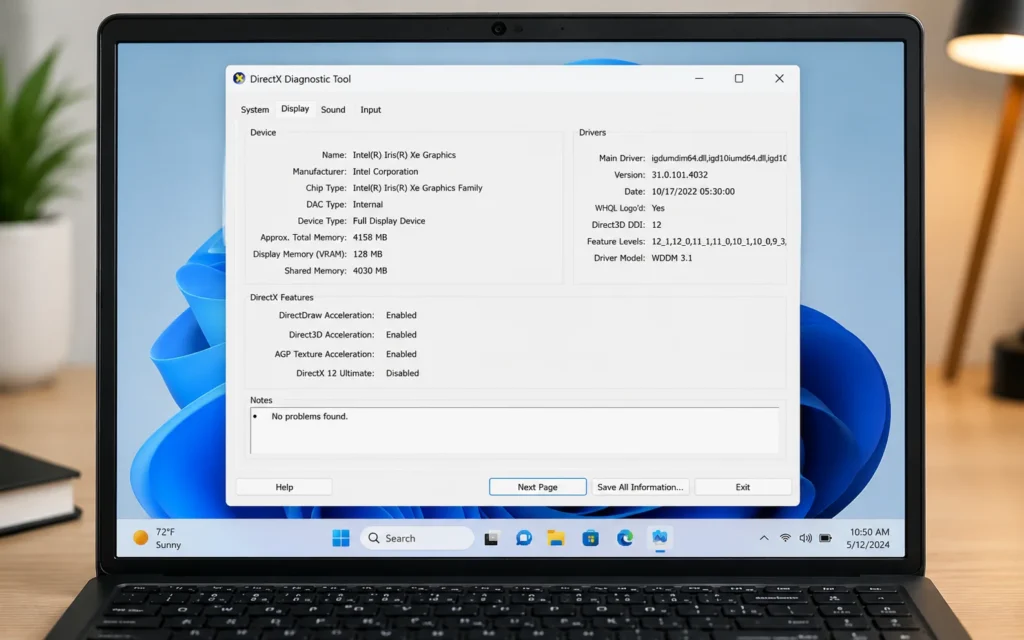1024x640 pixels.
Task: Click Save All Information button
Action: [640, 487]
